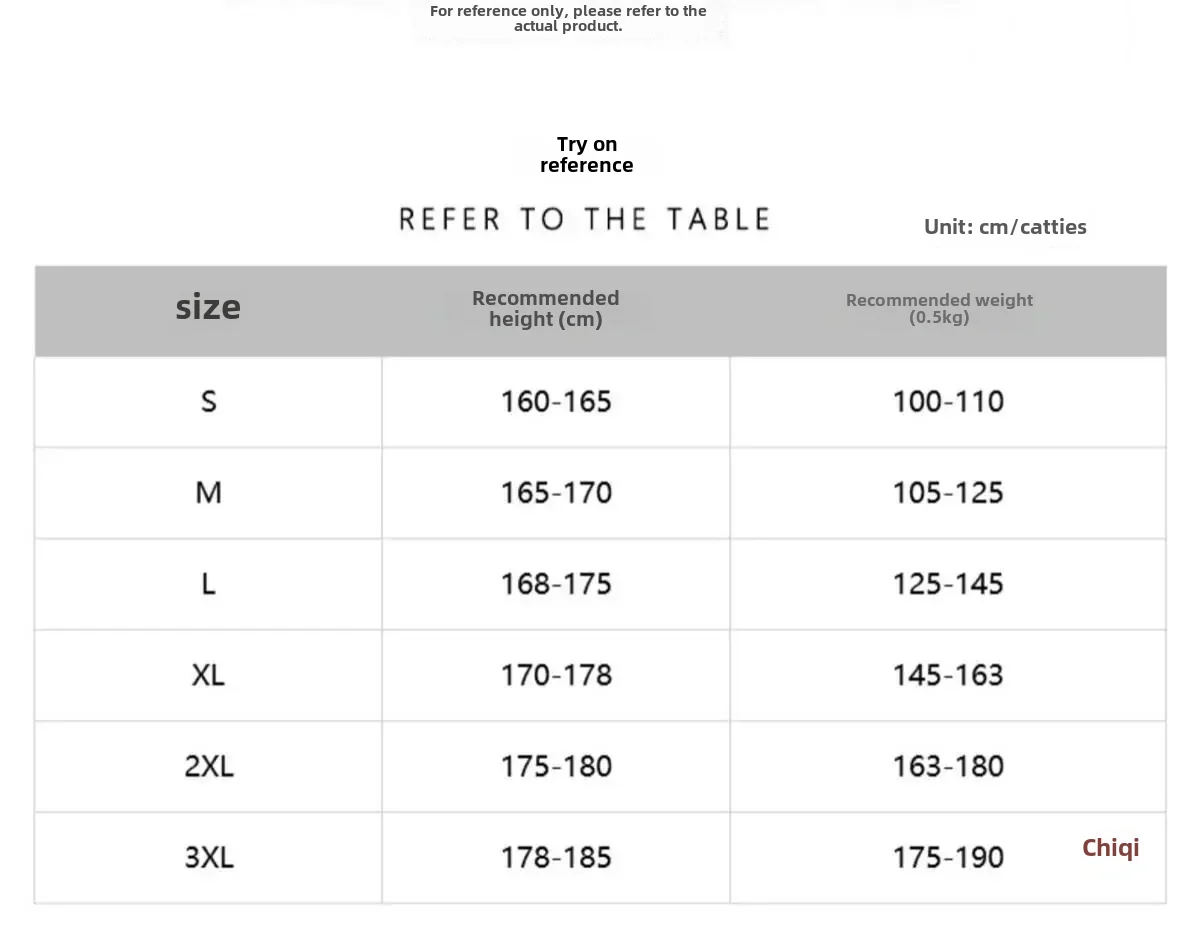This screenshot has width=1200, height=929.
Task: Click the 'Recommended weight (0.5kg)' header
Action: pos(939,309)
